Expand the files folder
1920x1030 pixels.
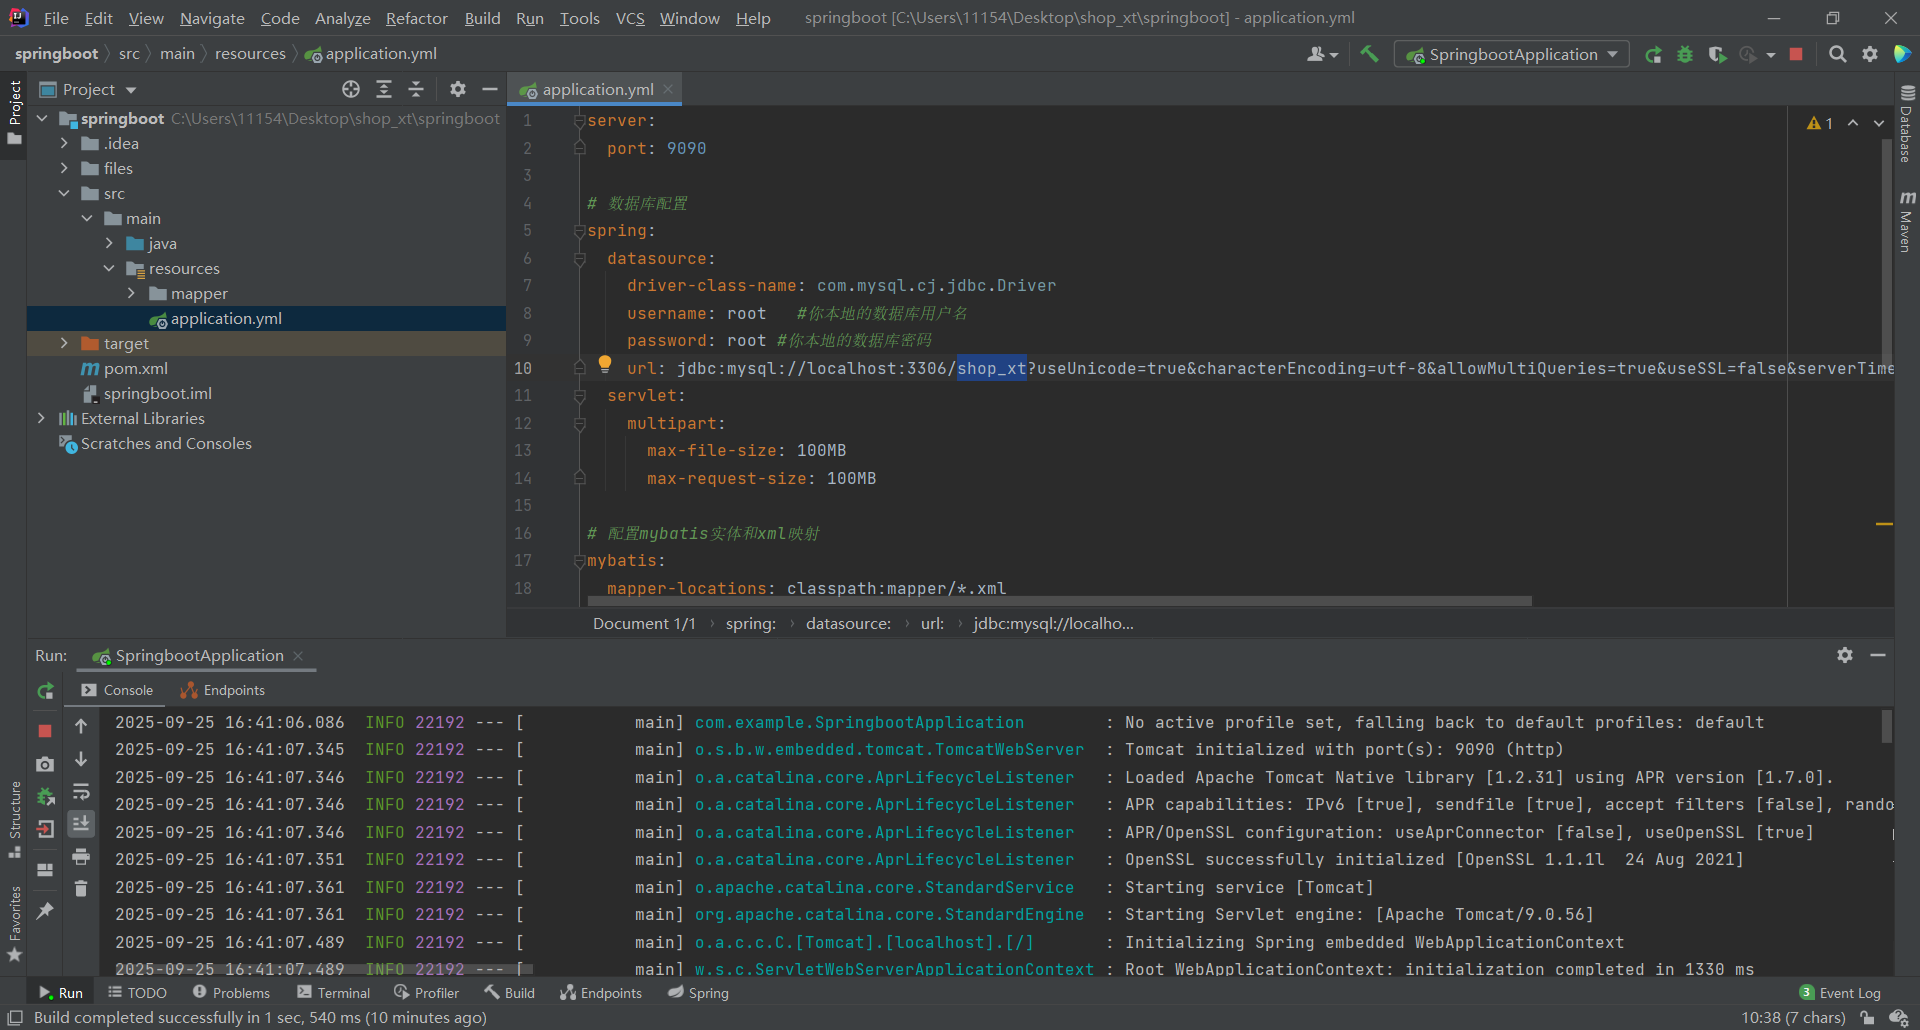pyautogui.click(x=65, y=169)
